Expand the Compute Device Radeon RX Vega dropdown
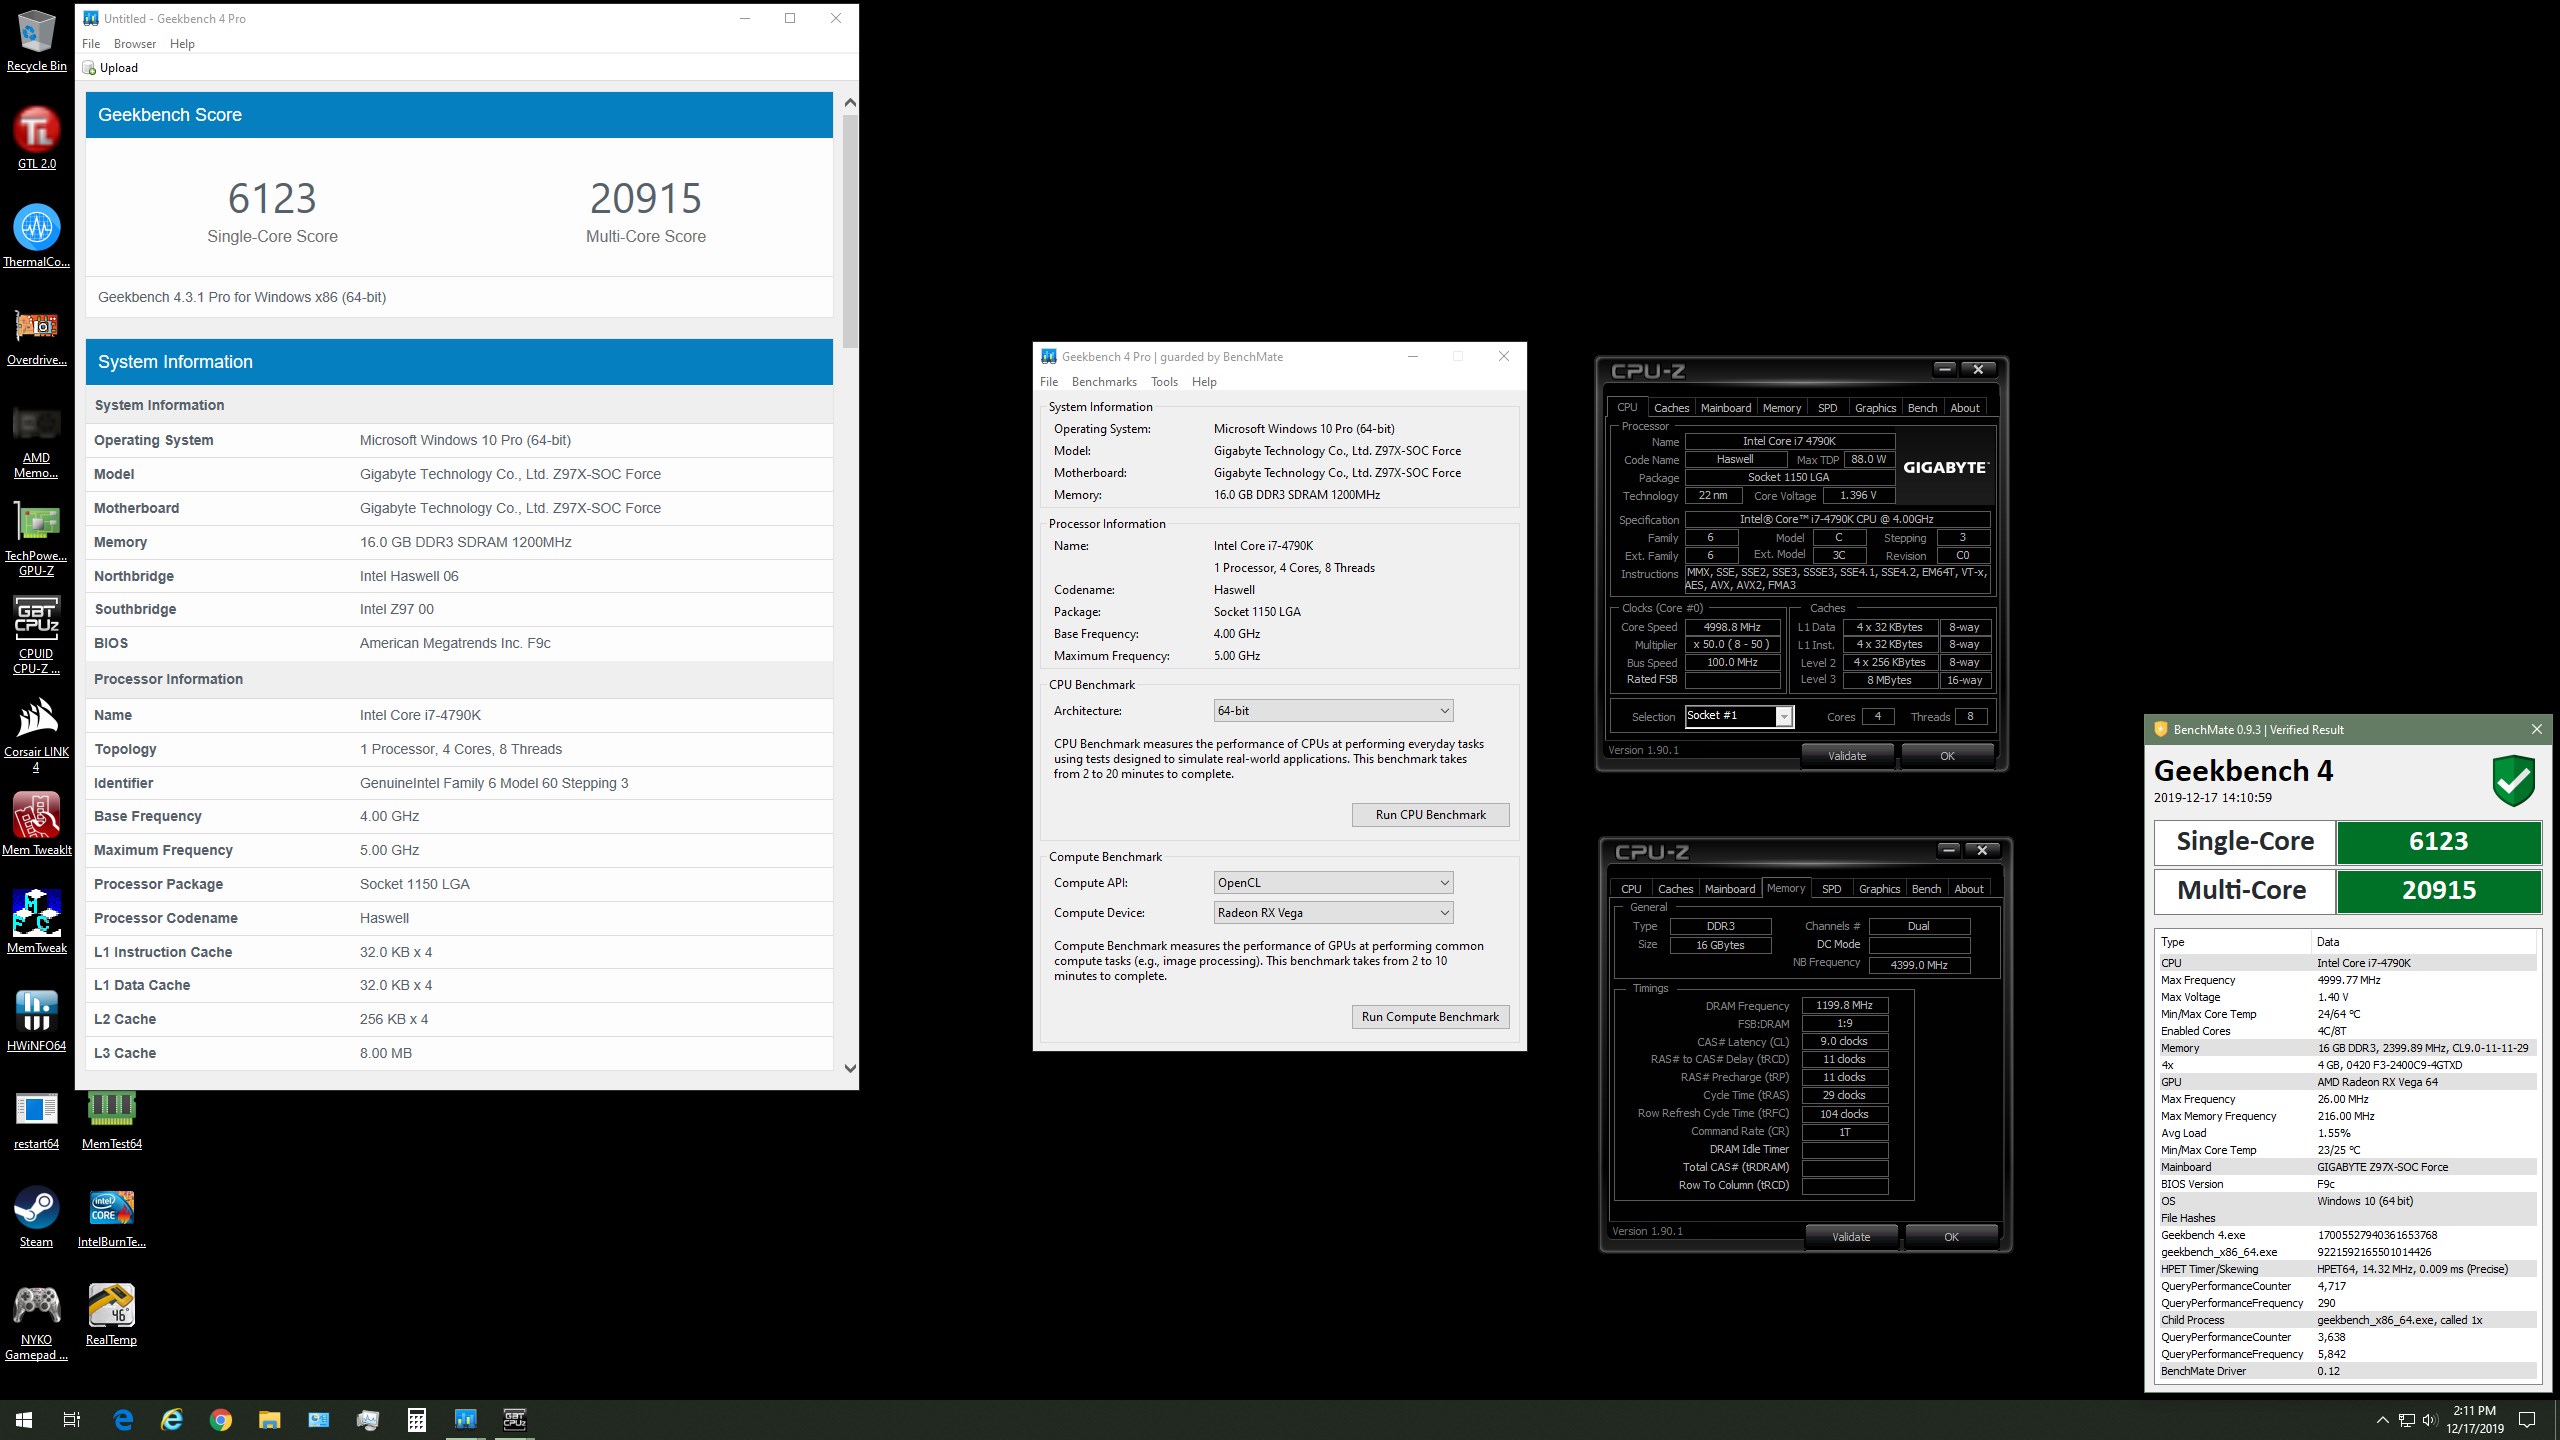The width and height of the screenshot is (2560, 1440). tap(1333, 913)
